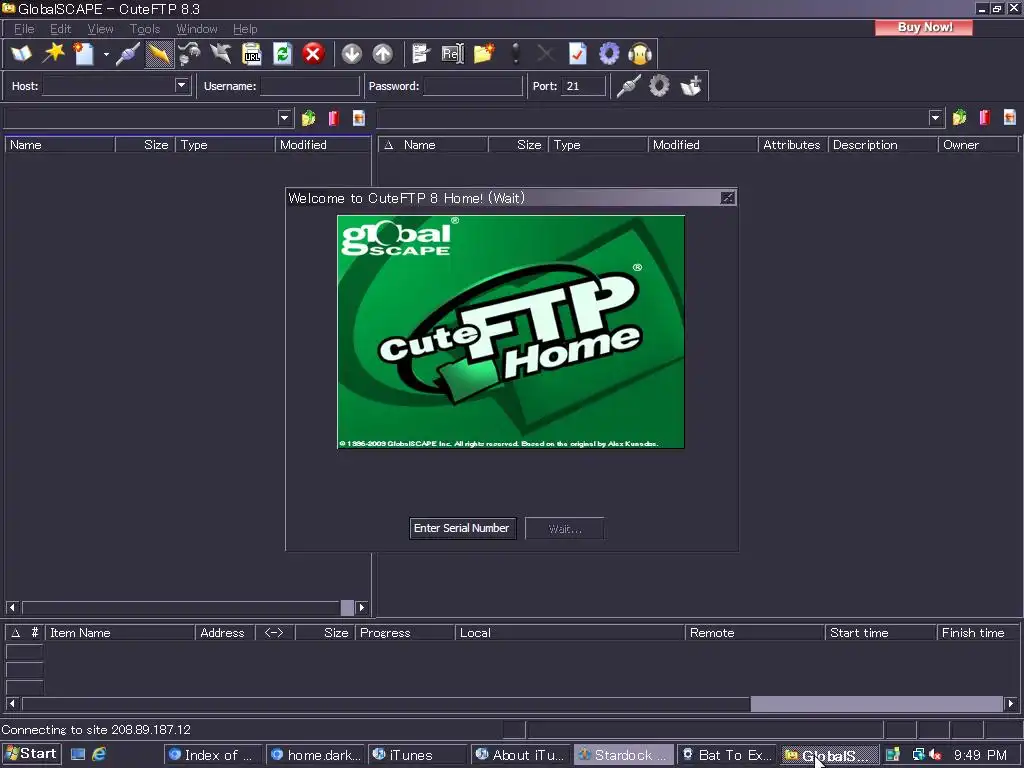Click the Add to Site Manager book icon
Image resolution: width=1024 pixels, height=768 pixels.
point(690,86)
